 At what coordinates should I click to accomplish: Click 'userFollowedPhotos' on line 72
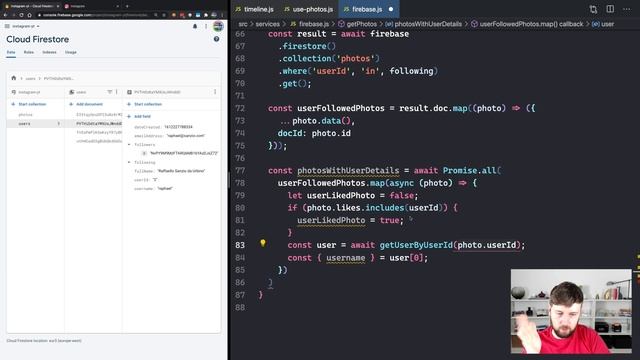pos(341,108)
